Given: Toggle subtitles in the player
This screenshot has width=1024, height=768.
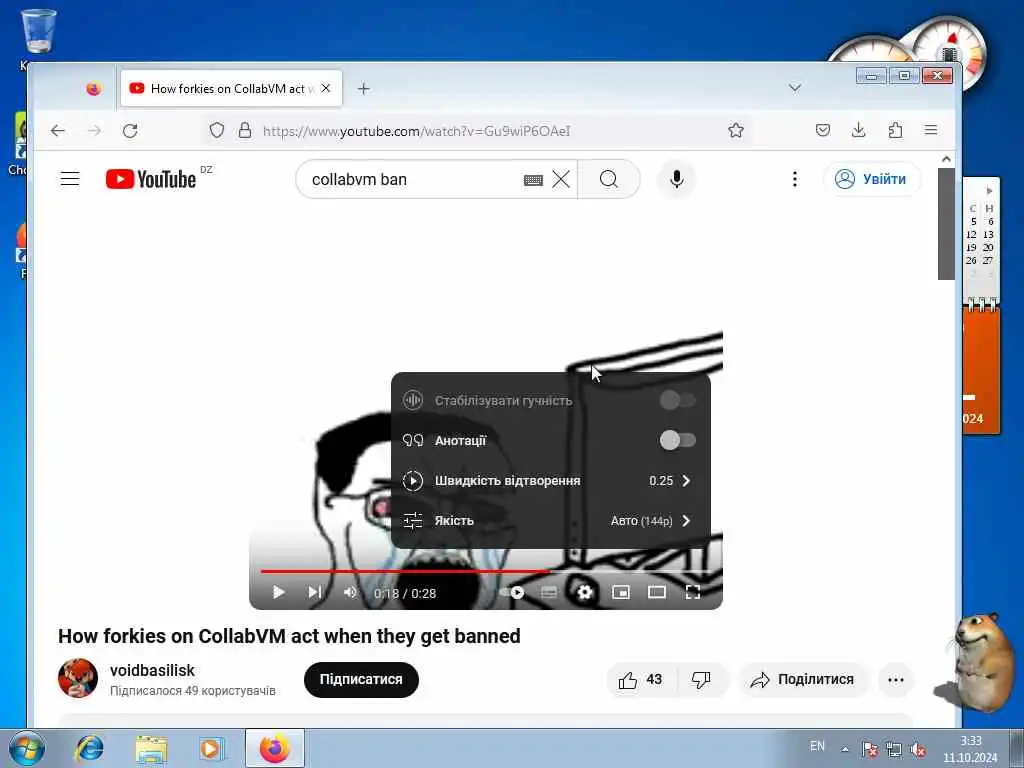Looking at the screenshot, I should 549,593.
